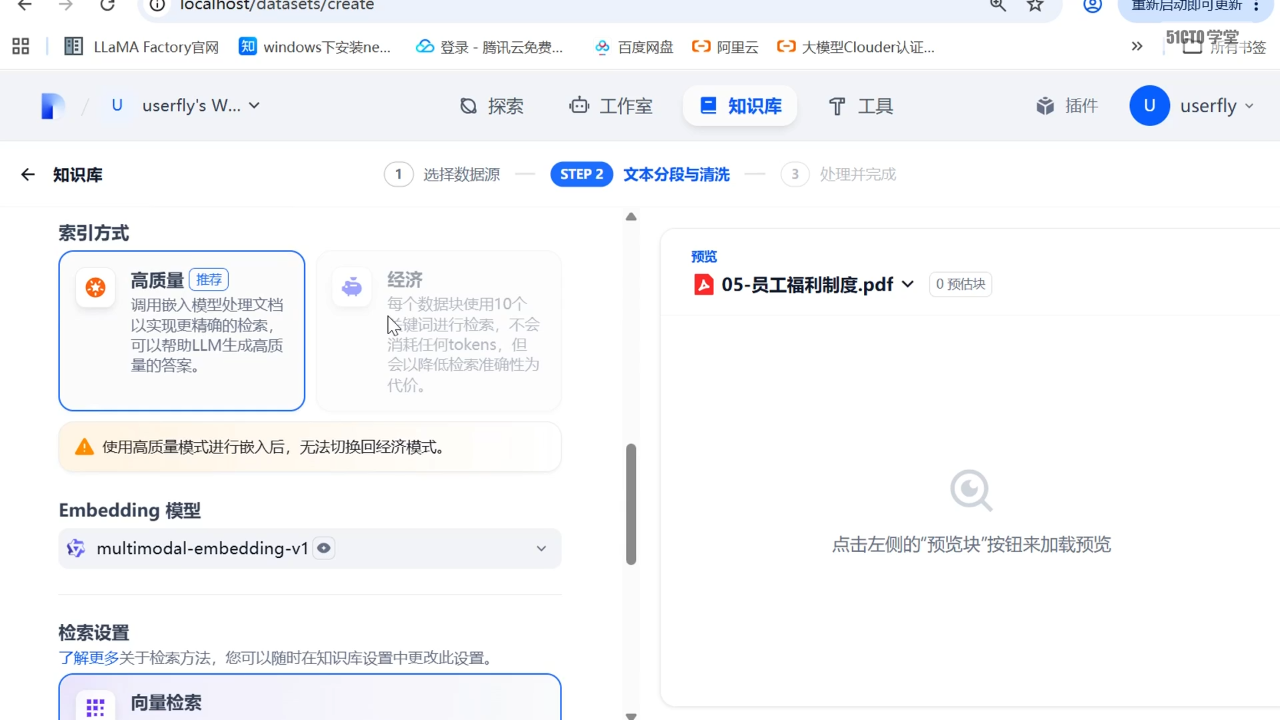Open the multimodal-embedding-v1 model dropdown
The width and height of the screenshot is (1280, 720).
[x=310, y=548]
